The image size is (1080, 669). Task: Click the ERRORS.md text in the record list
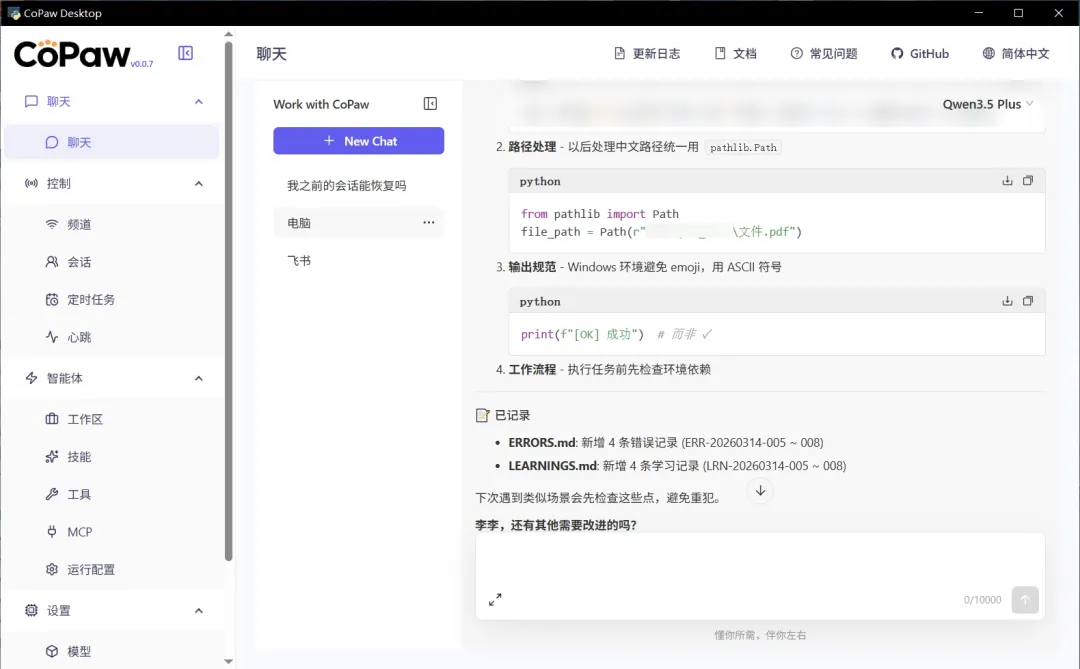pos(541,442)
